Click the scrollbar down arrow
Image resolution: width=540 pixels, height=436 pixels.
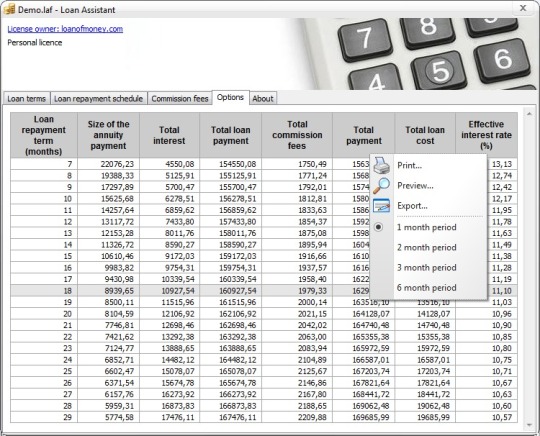529,425
